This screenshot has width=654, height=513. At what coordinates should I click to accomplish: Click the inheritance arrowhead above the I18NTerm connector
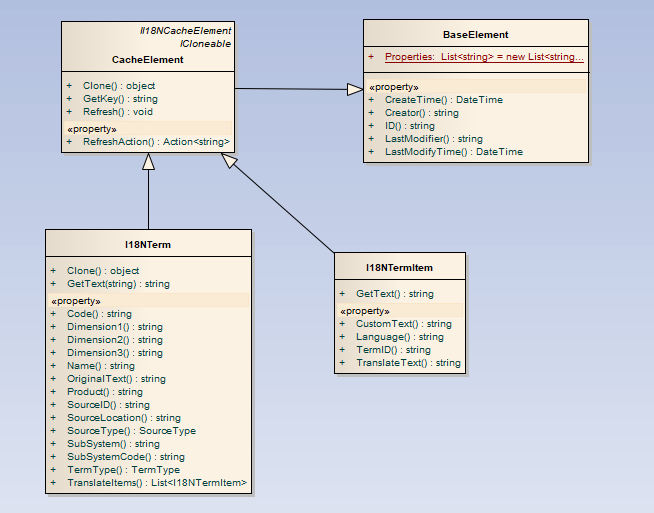click(148, 163)
